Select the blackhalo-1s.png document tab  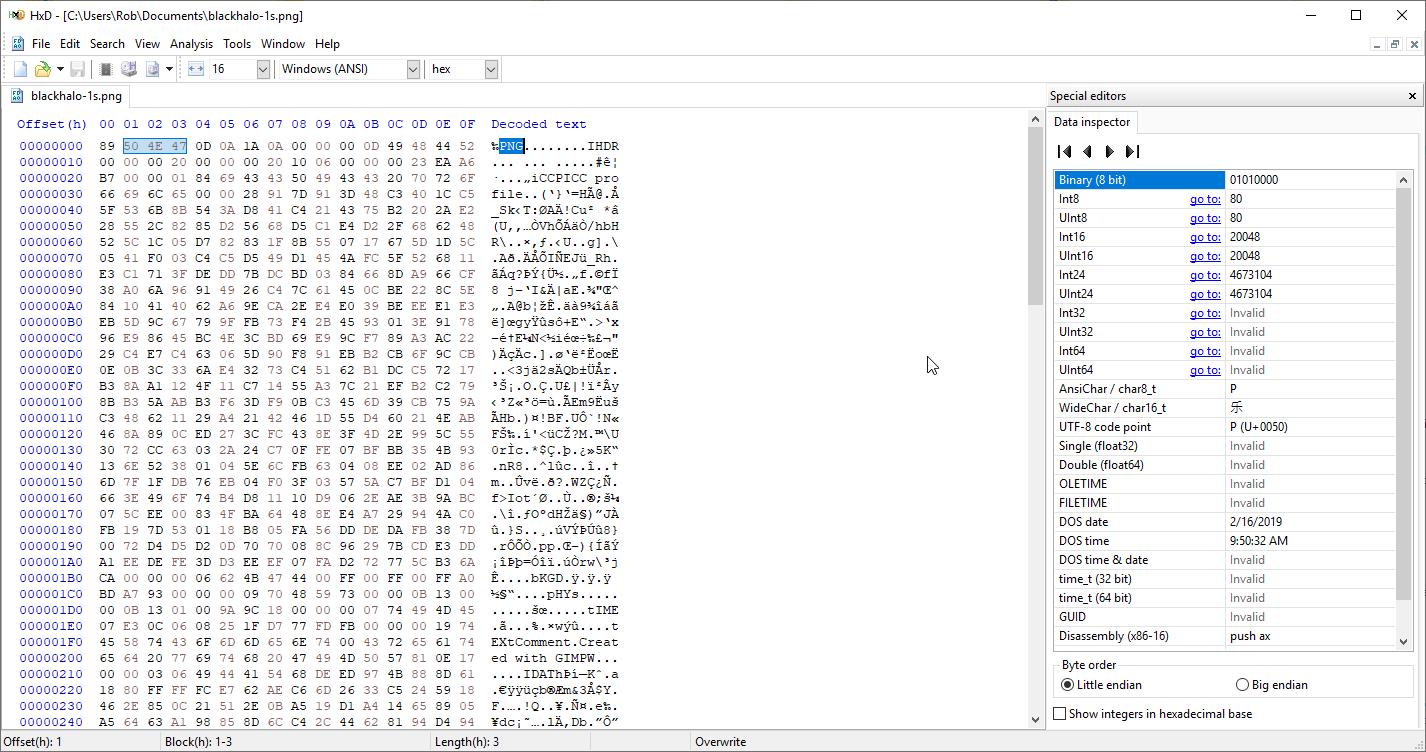point(67,96)
